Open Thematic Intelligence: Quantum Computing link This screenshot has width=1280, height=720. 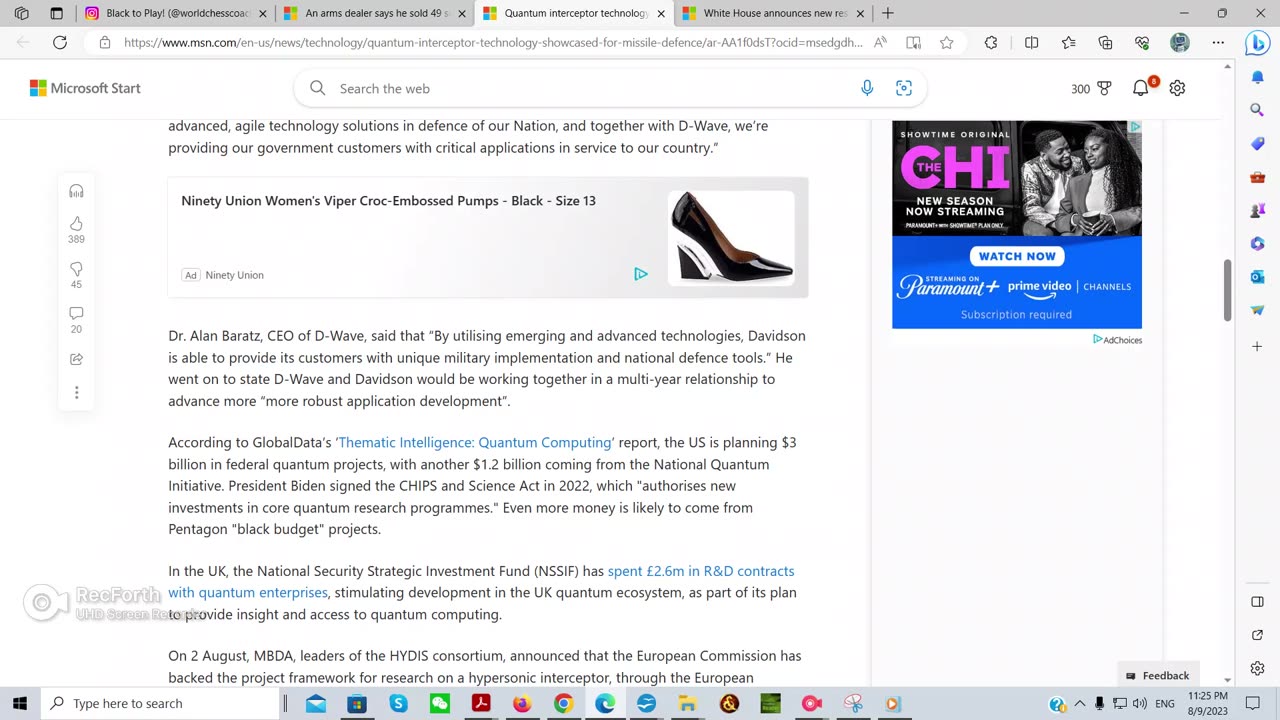pyautogui.click(x=474, y=442)
